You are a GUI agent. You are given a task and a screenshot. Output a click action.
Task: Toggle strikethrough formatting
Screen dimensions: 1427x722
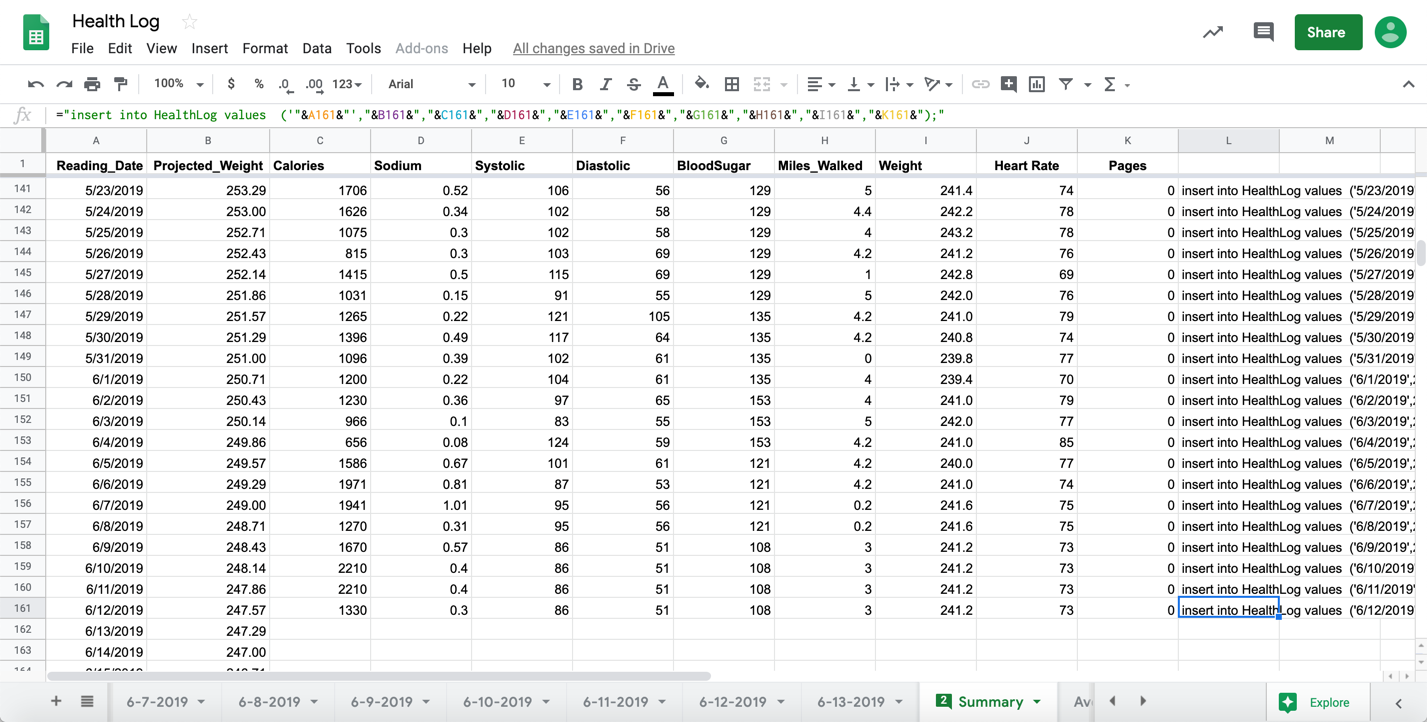pyautogui.click(x=633, y=85)
